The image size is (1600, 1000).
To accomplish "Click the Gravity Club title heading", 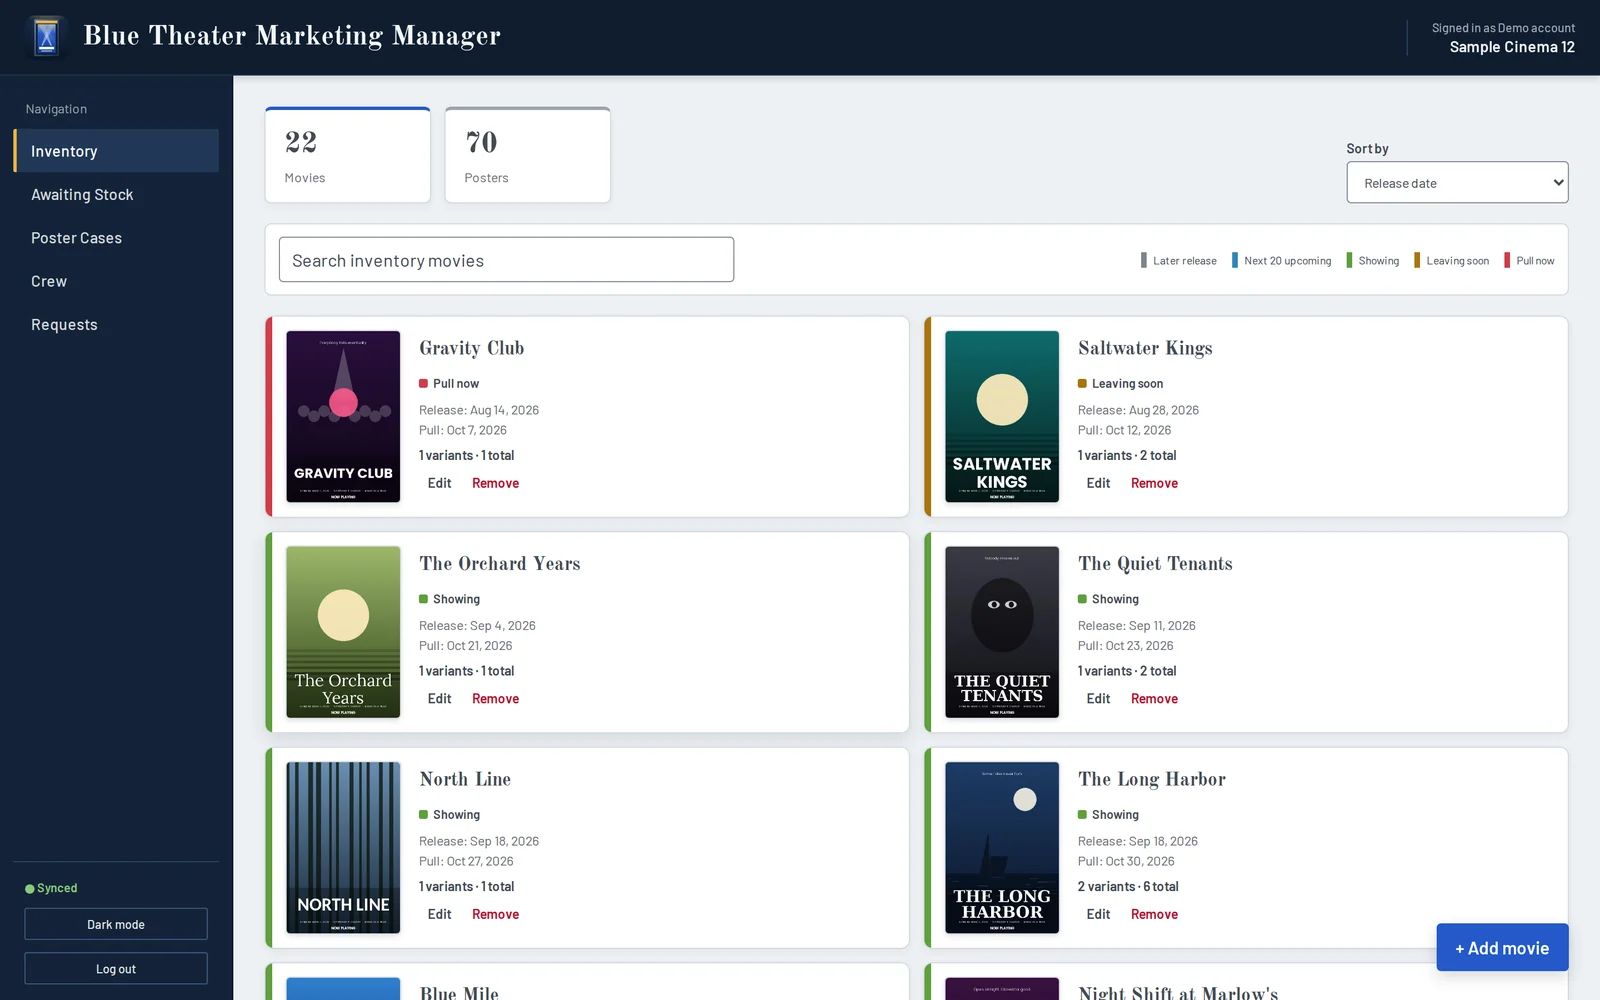I will pos(472,348).
